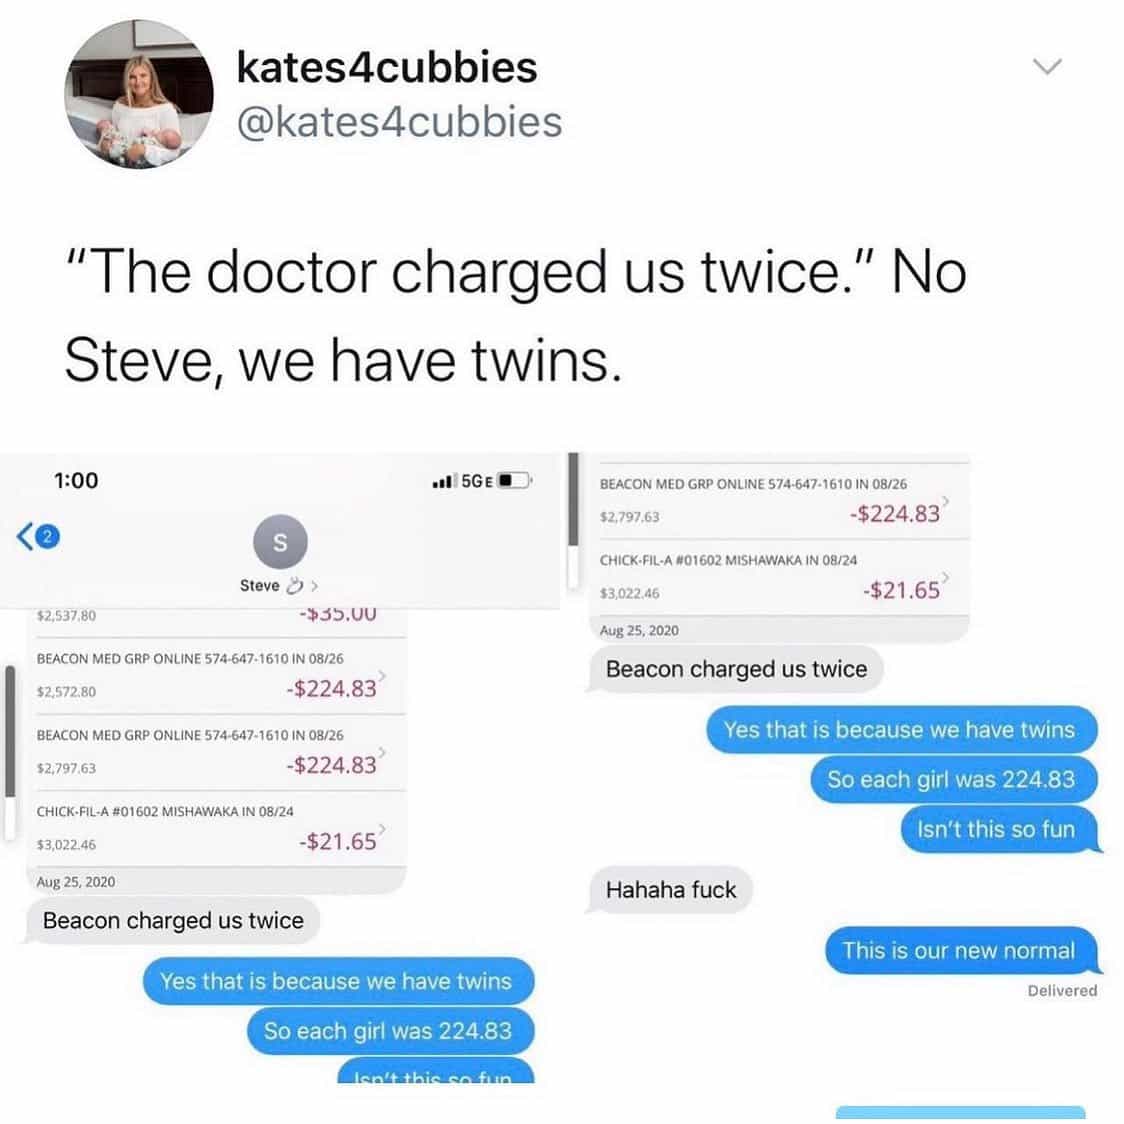1124x1124 pixels.
Task: Tap the 'This is our new normal' bubble
Action: (x=960, y=951)
